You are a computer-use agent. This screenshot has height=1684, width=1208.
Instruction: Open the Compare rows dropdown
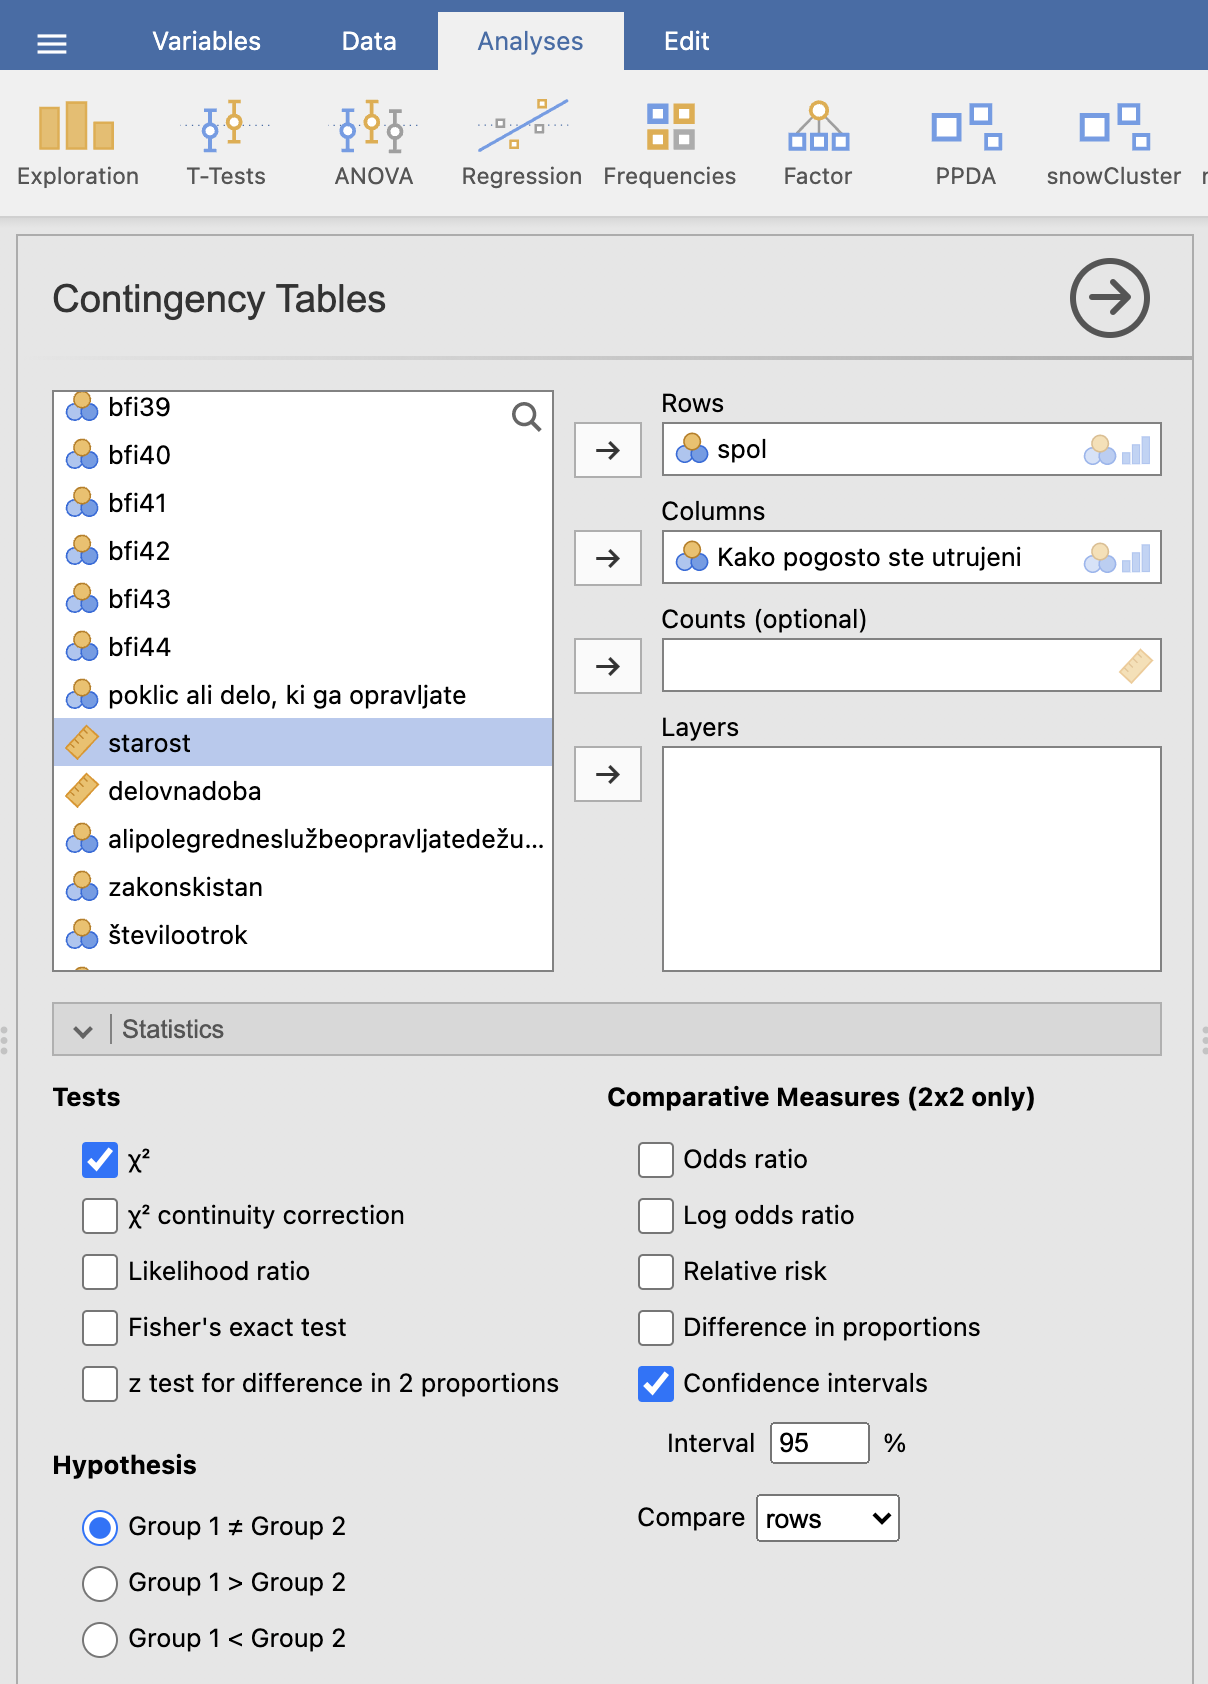(x=828, y=1518)
